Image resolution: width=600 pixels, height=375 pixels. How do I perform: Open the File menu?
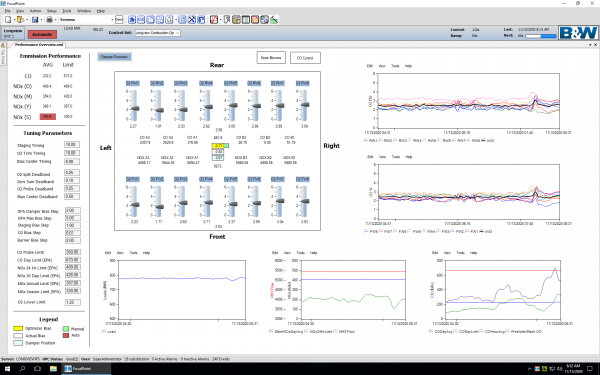[7, 11]
